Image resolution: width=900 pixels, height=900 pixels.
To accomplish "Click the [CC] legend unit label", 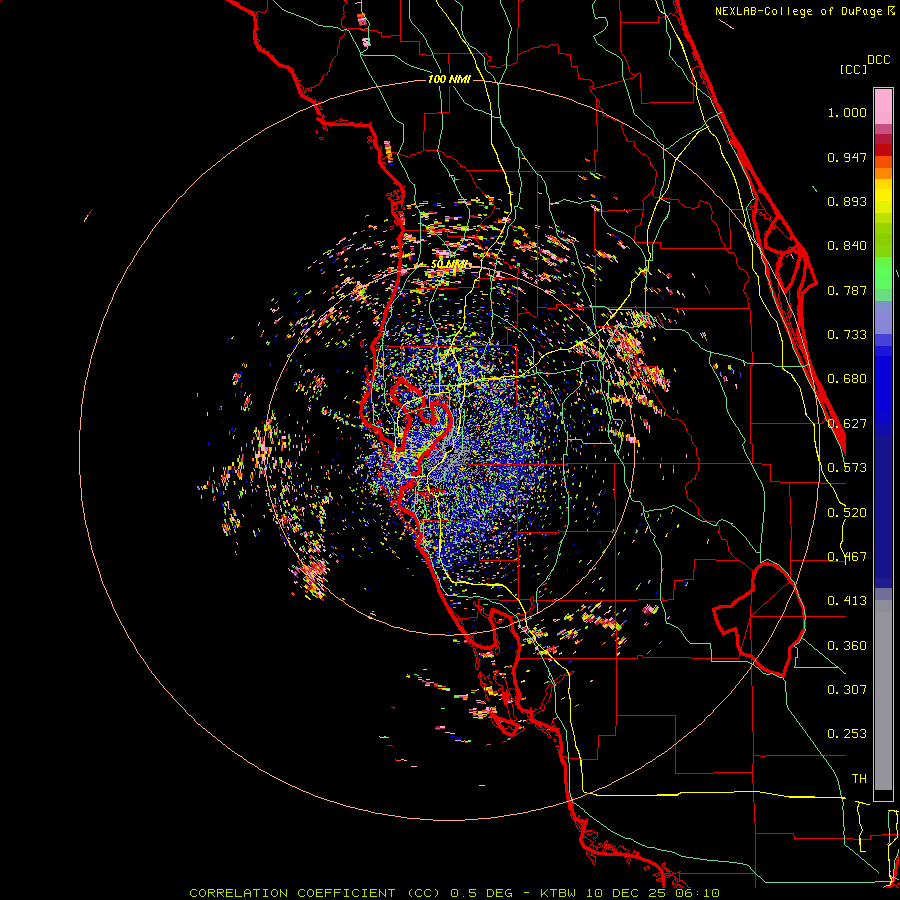I will [x=852, y=69].
